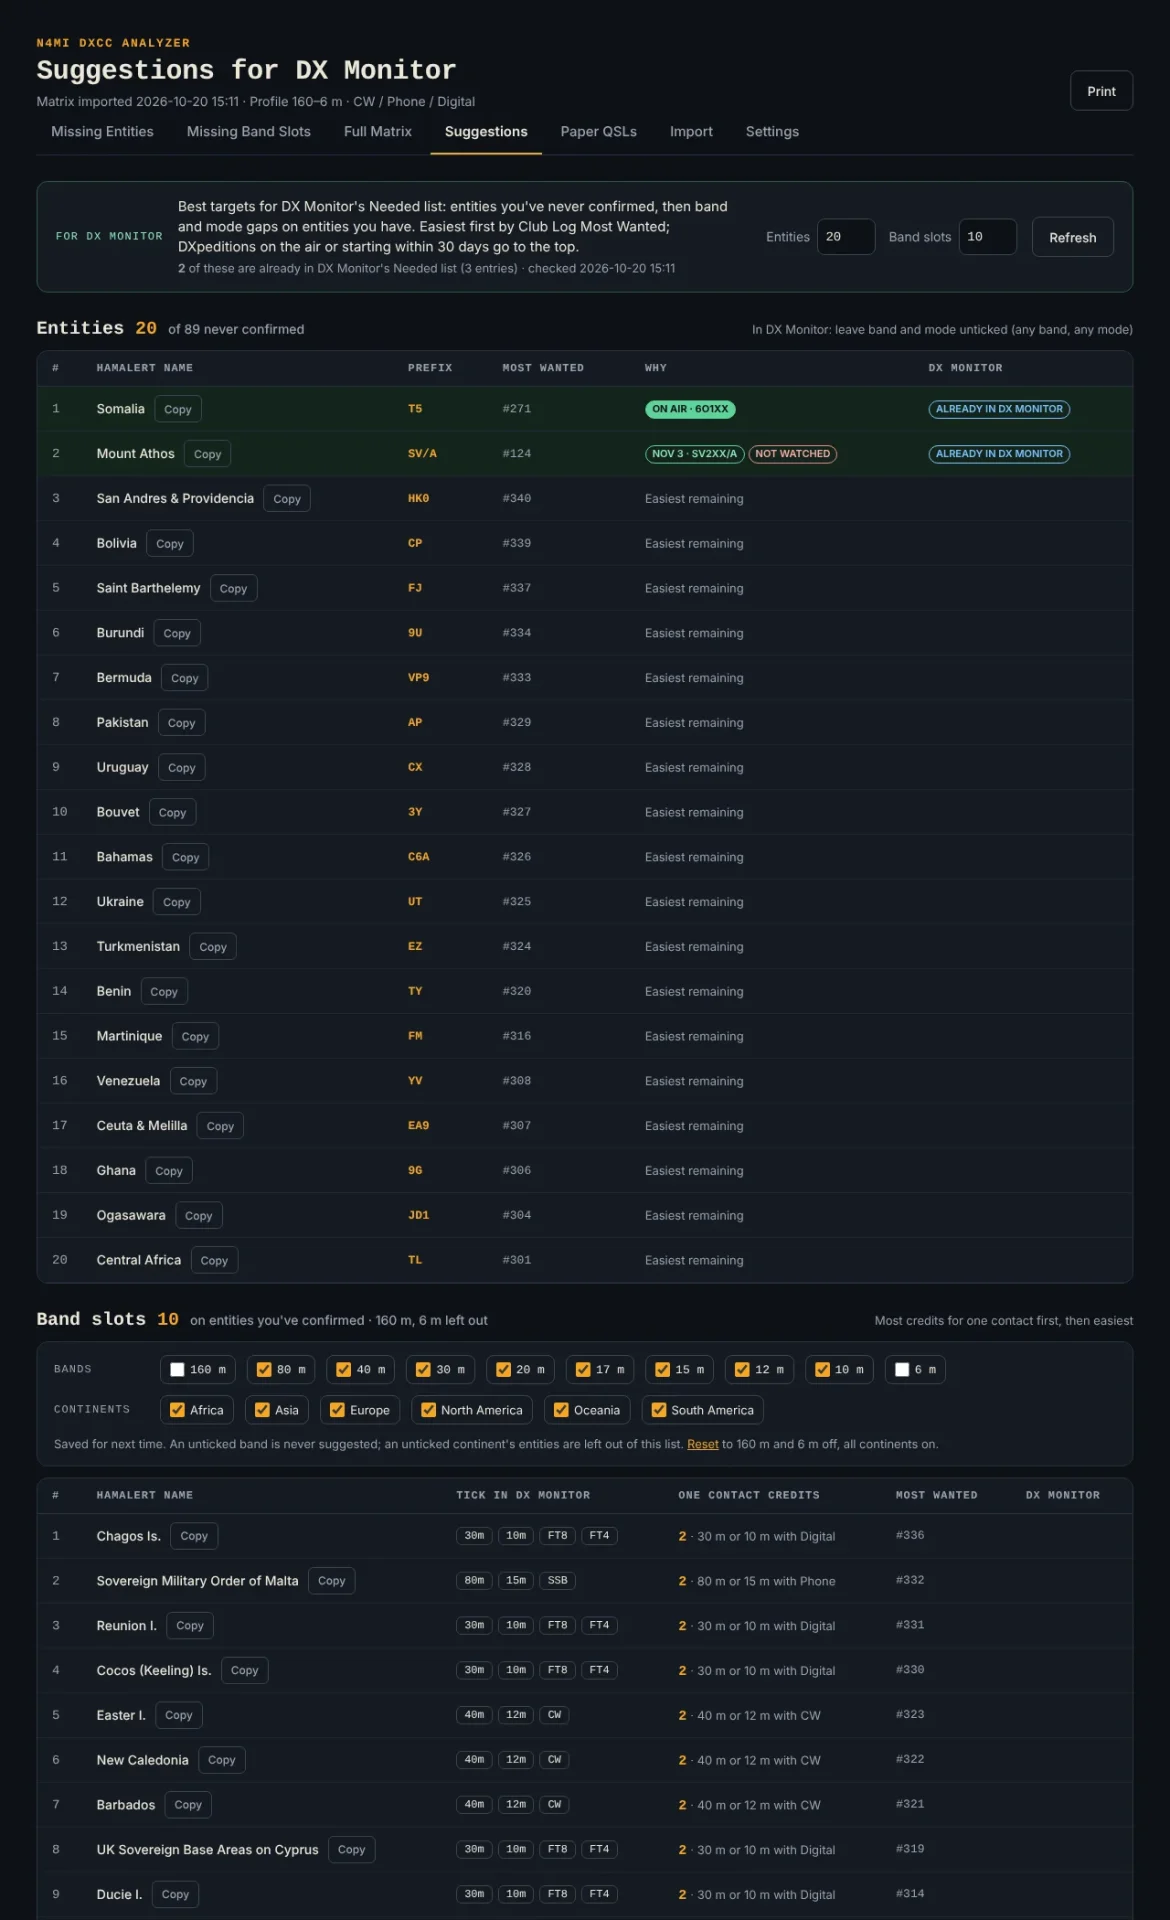Image resolution: width=1170 pixels, height=1920 pixels.
Task: Copy the Chagos Is. name
Action: tap(194, 1536)
